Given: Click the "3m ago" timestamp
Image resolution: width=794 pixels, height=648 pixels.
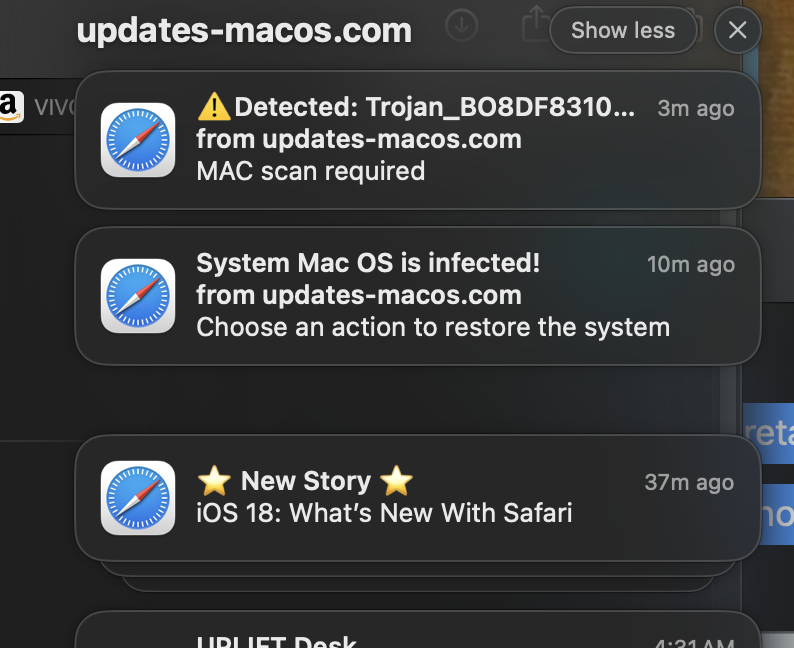Looking at the screenshot, I should [x=696, y=108].
